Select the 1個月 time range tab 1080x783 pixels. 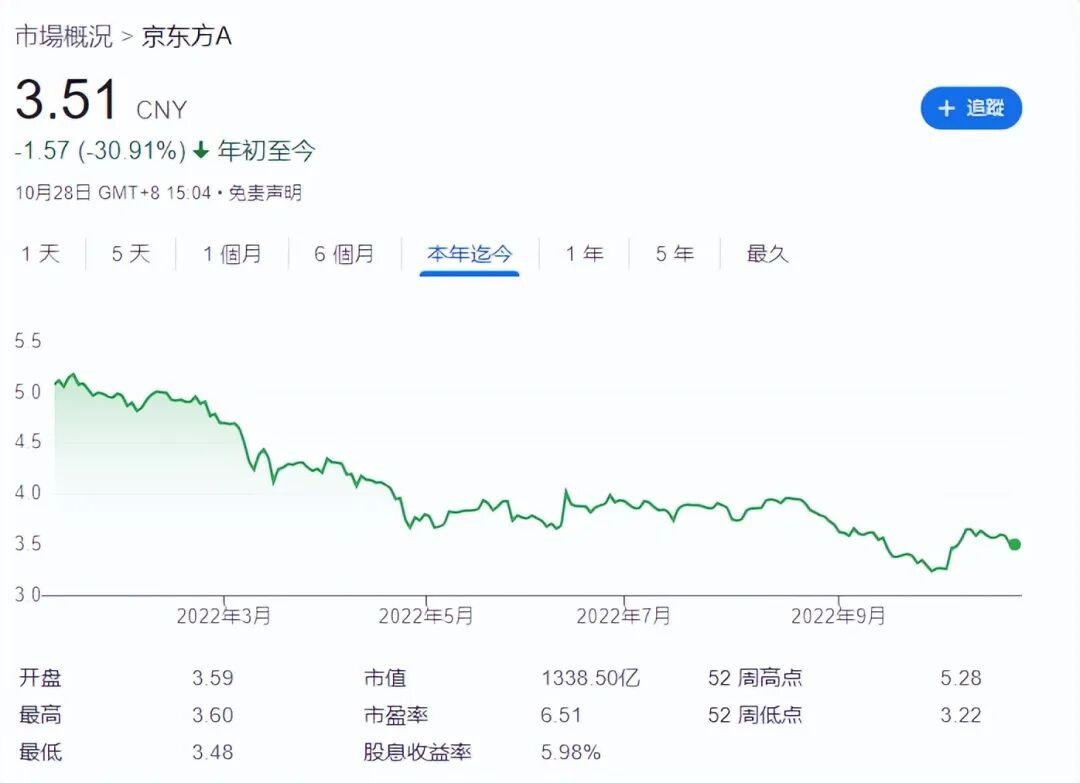(x=232, y=254)
